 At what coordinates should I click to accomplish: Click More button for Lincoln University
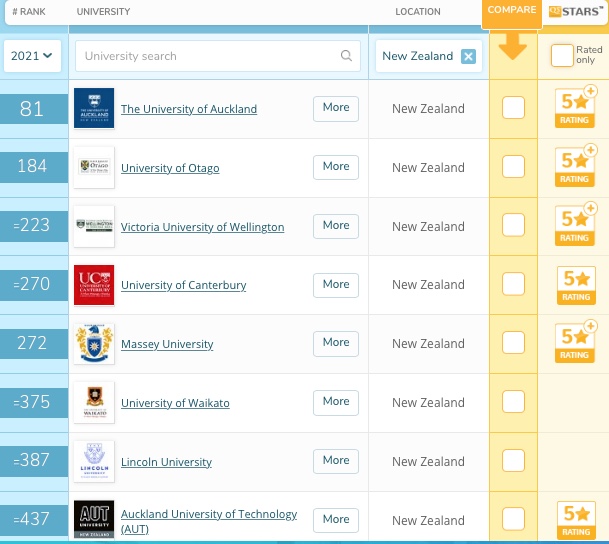click(336, 461)
